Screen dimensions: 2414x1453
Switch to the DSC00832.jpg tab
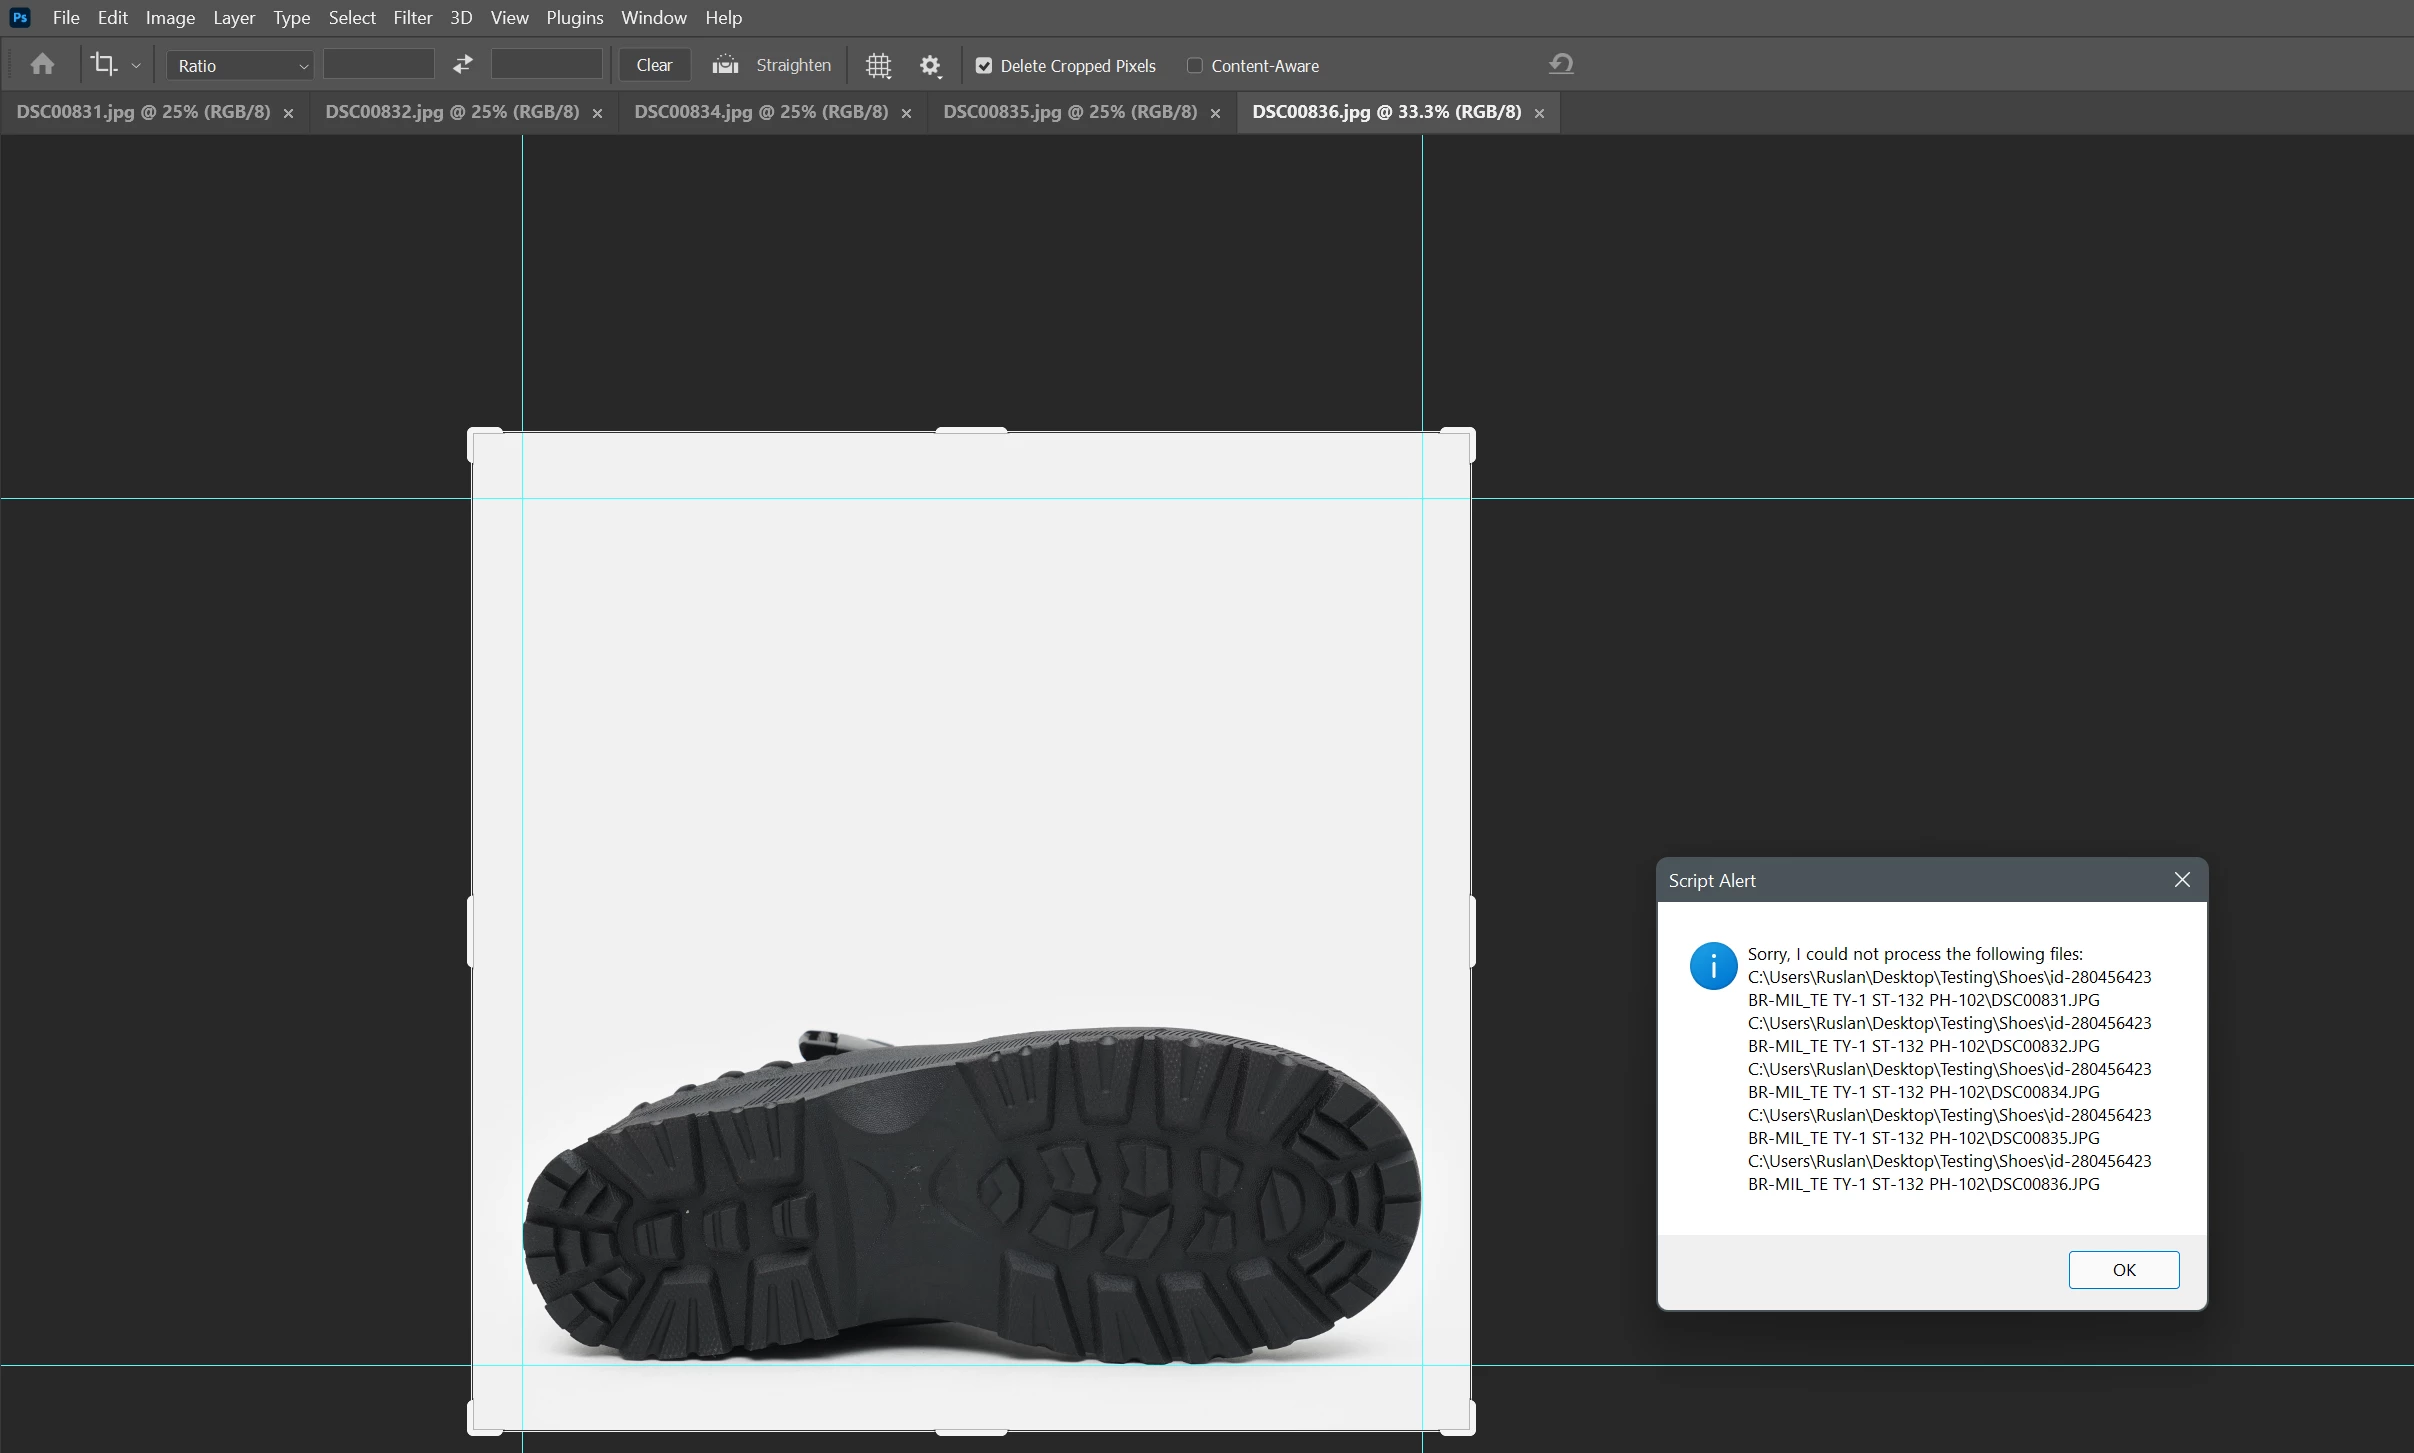pos(452,112)
